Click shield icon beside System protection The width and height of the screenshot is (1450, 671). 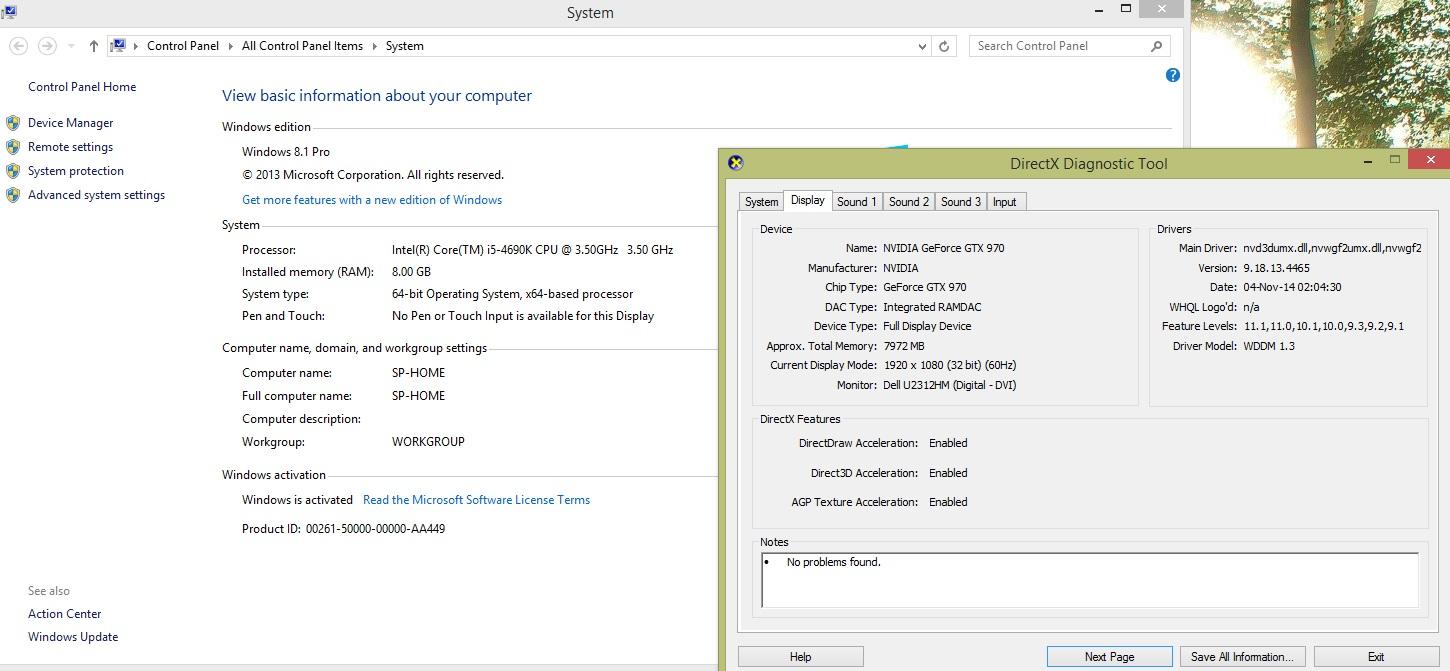coord(13,171)
